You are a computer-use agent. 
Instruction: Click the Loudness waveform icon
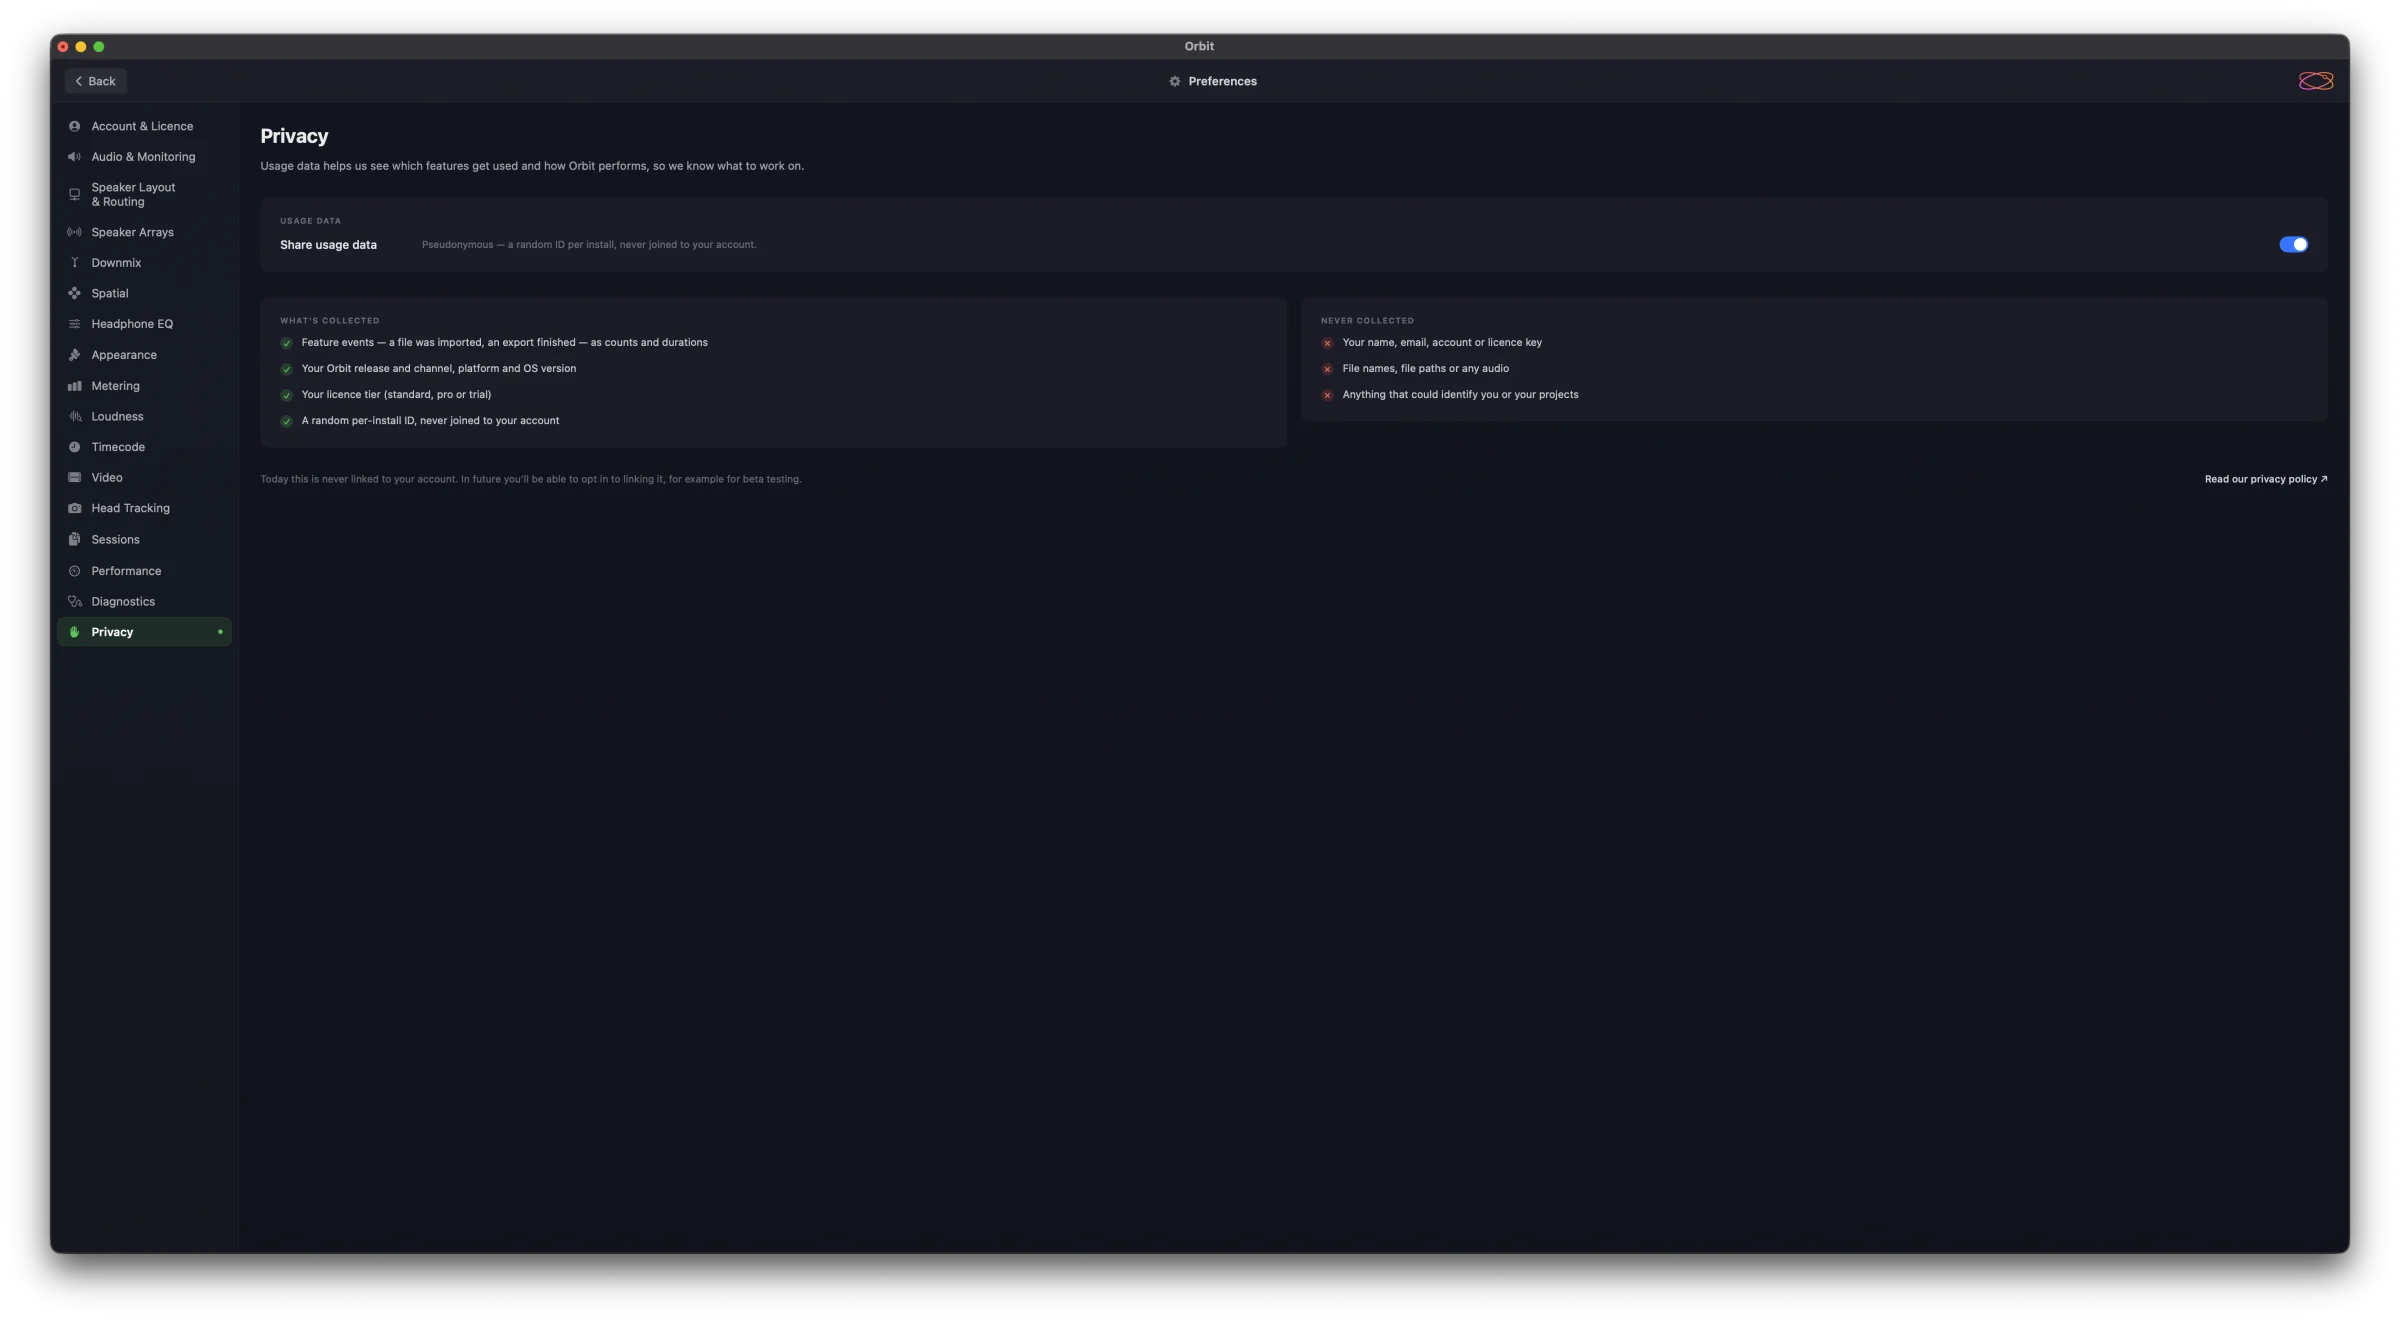[x=74, y=416]
